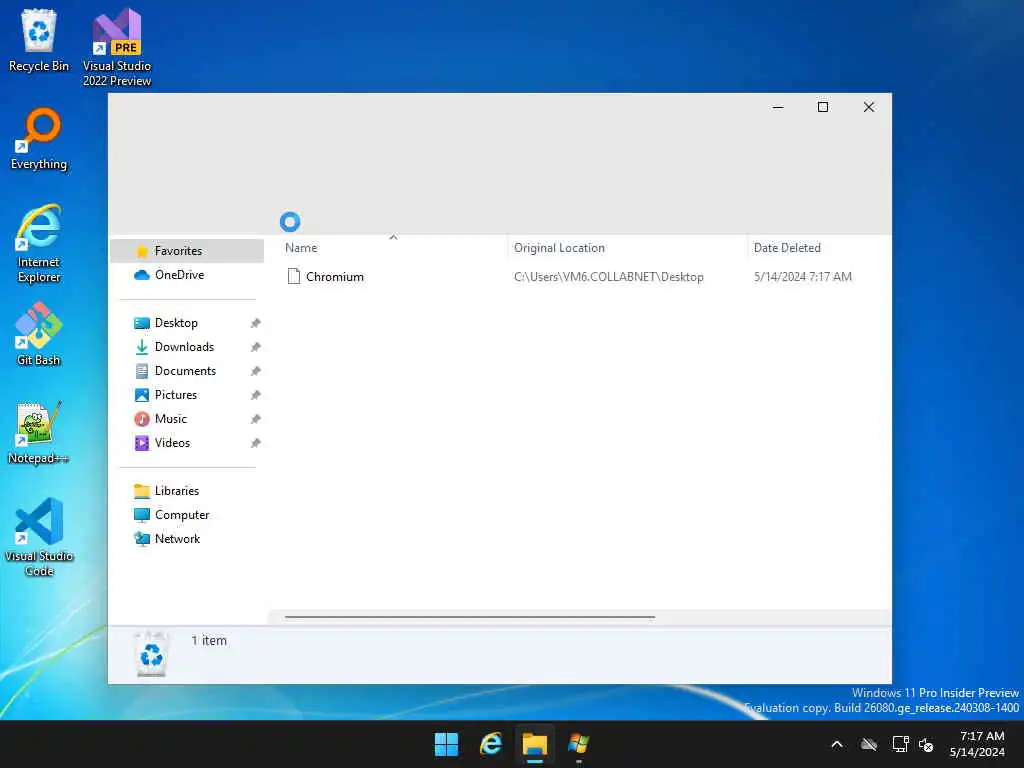Go to Music folder
1024x768 pixels.
[171, 419]
